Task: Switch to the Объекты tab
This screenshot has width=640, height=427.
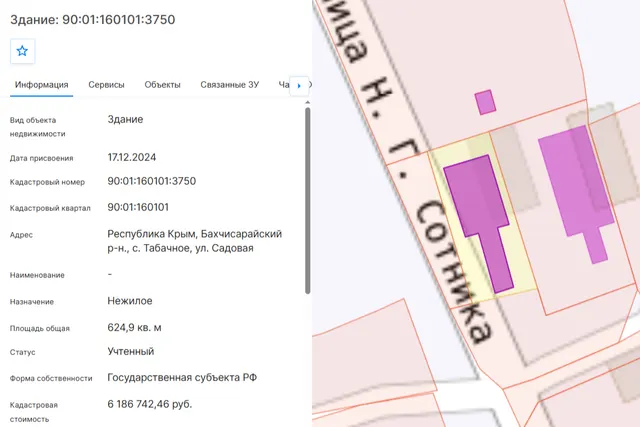Action: point(162,85)
